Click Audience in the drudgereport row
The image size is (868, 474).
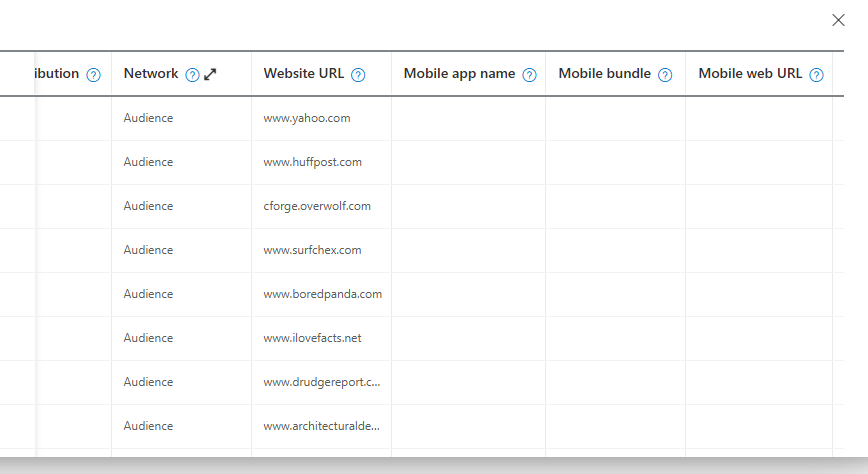[x=148, y=382]
